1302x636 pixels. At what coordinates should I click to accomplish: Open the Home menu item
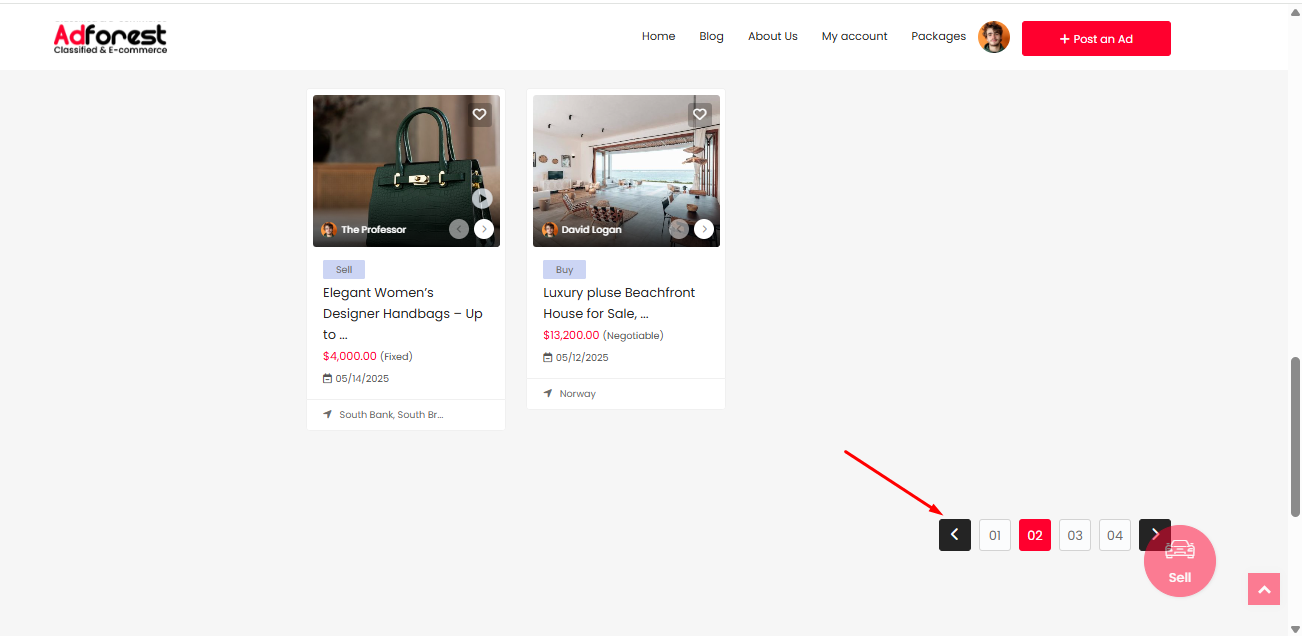(658, 37)
